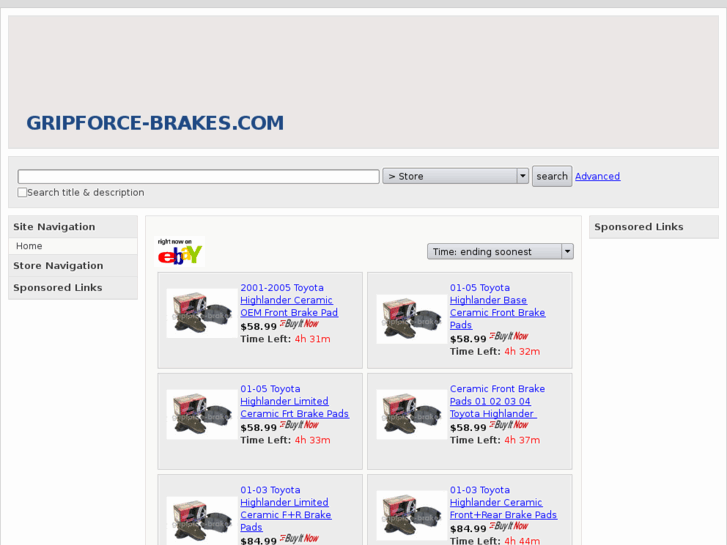Click thumbnail for Highlander Limited Ceramic Frt listing
Screen dimensions: 727x545
pos(202,414)
